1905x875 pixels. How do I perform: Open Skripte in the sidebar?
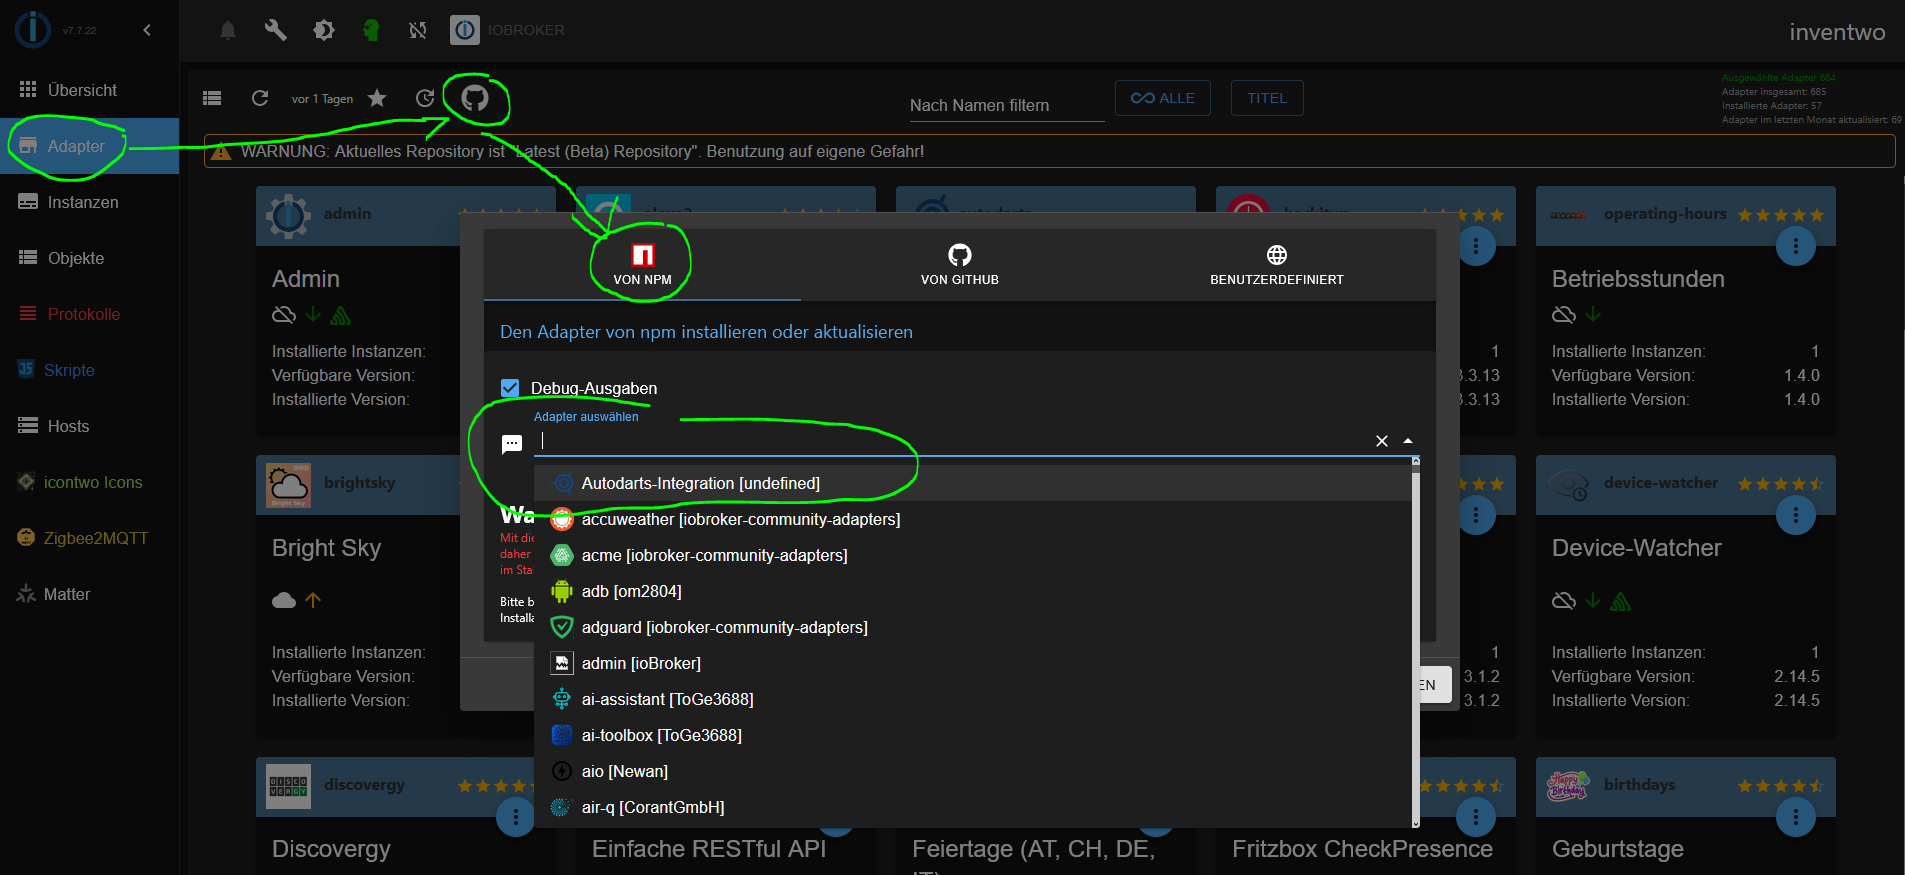[x=89, y=370]
